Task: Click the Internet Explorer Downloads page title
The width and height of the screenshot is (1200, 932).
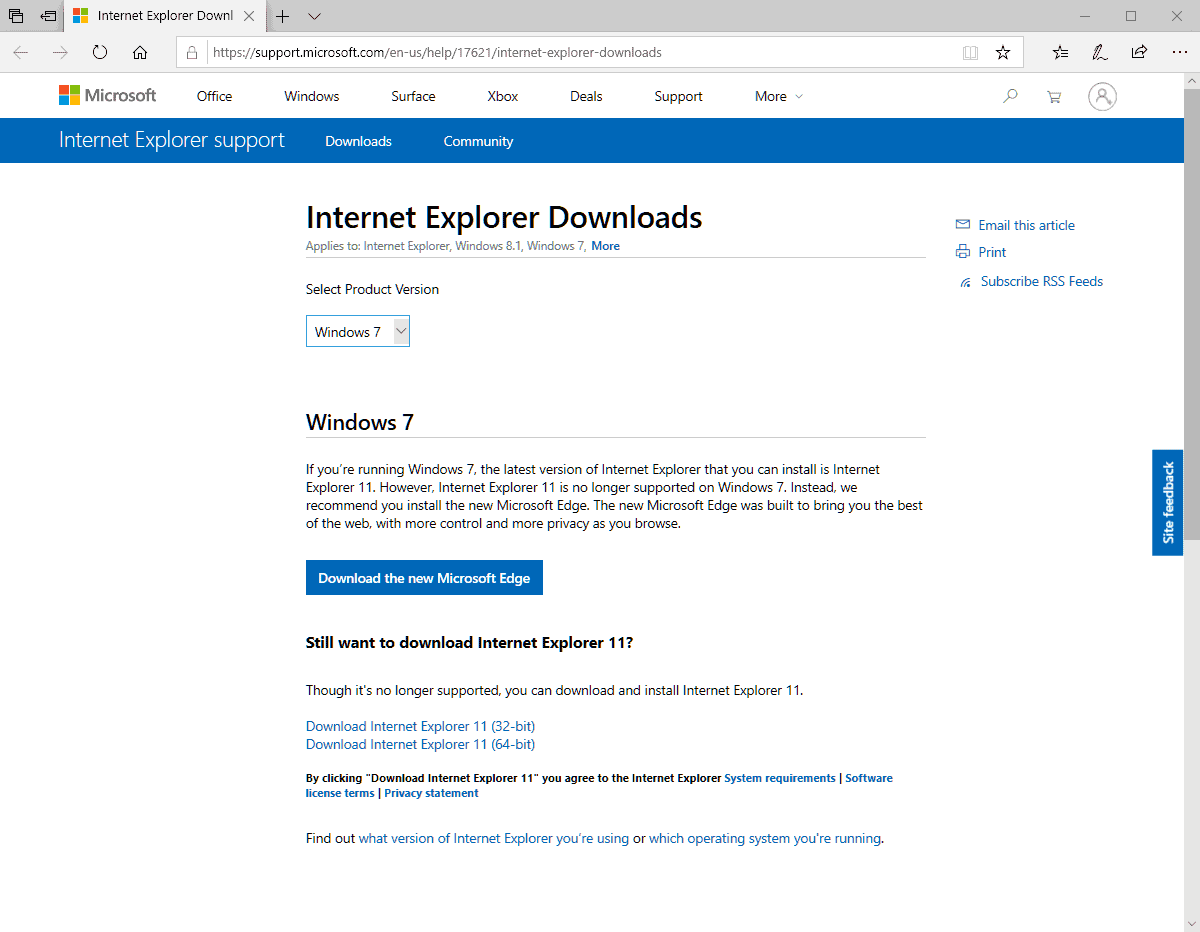Action: pyautogui.click(x=504, y=217)
